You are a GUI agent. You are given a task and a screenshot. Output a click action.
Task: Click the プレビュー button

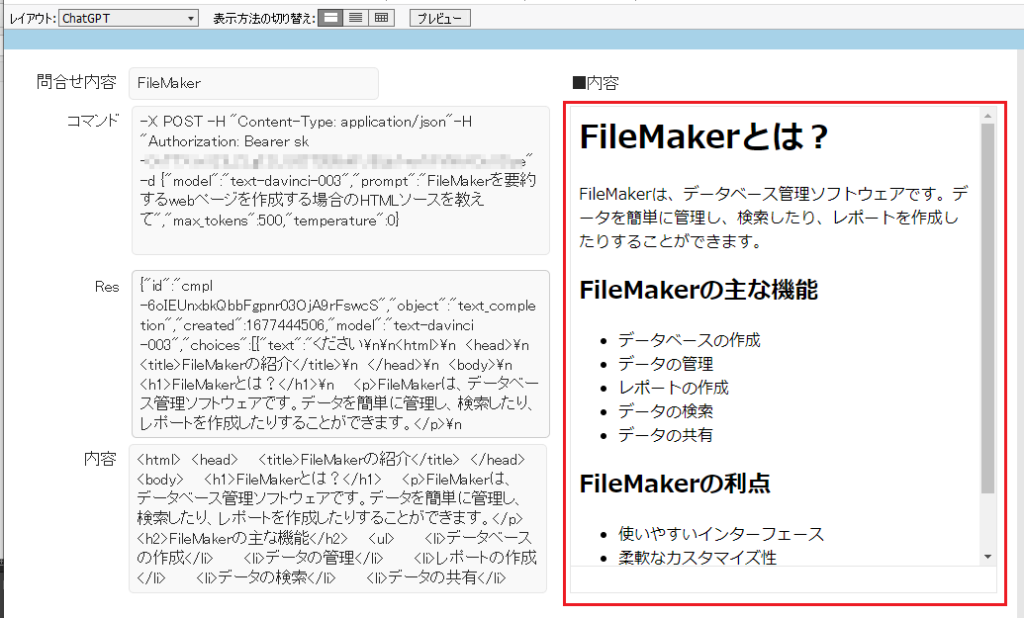click(439, 18)
